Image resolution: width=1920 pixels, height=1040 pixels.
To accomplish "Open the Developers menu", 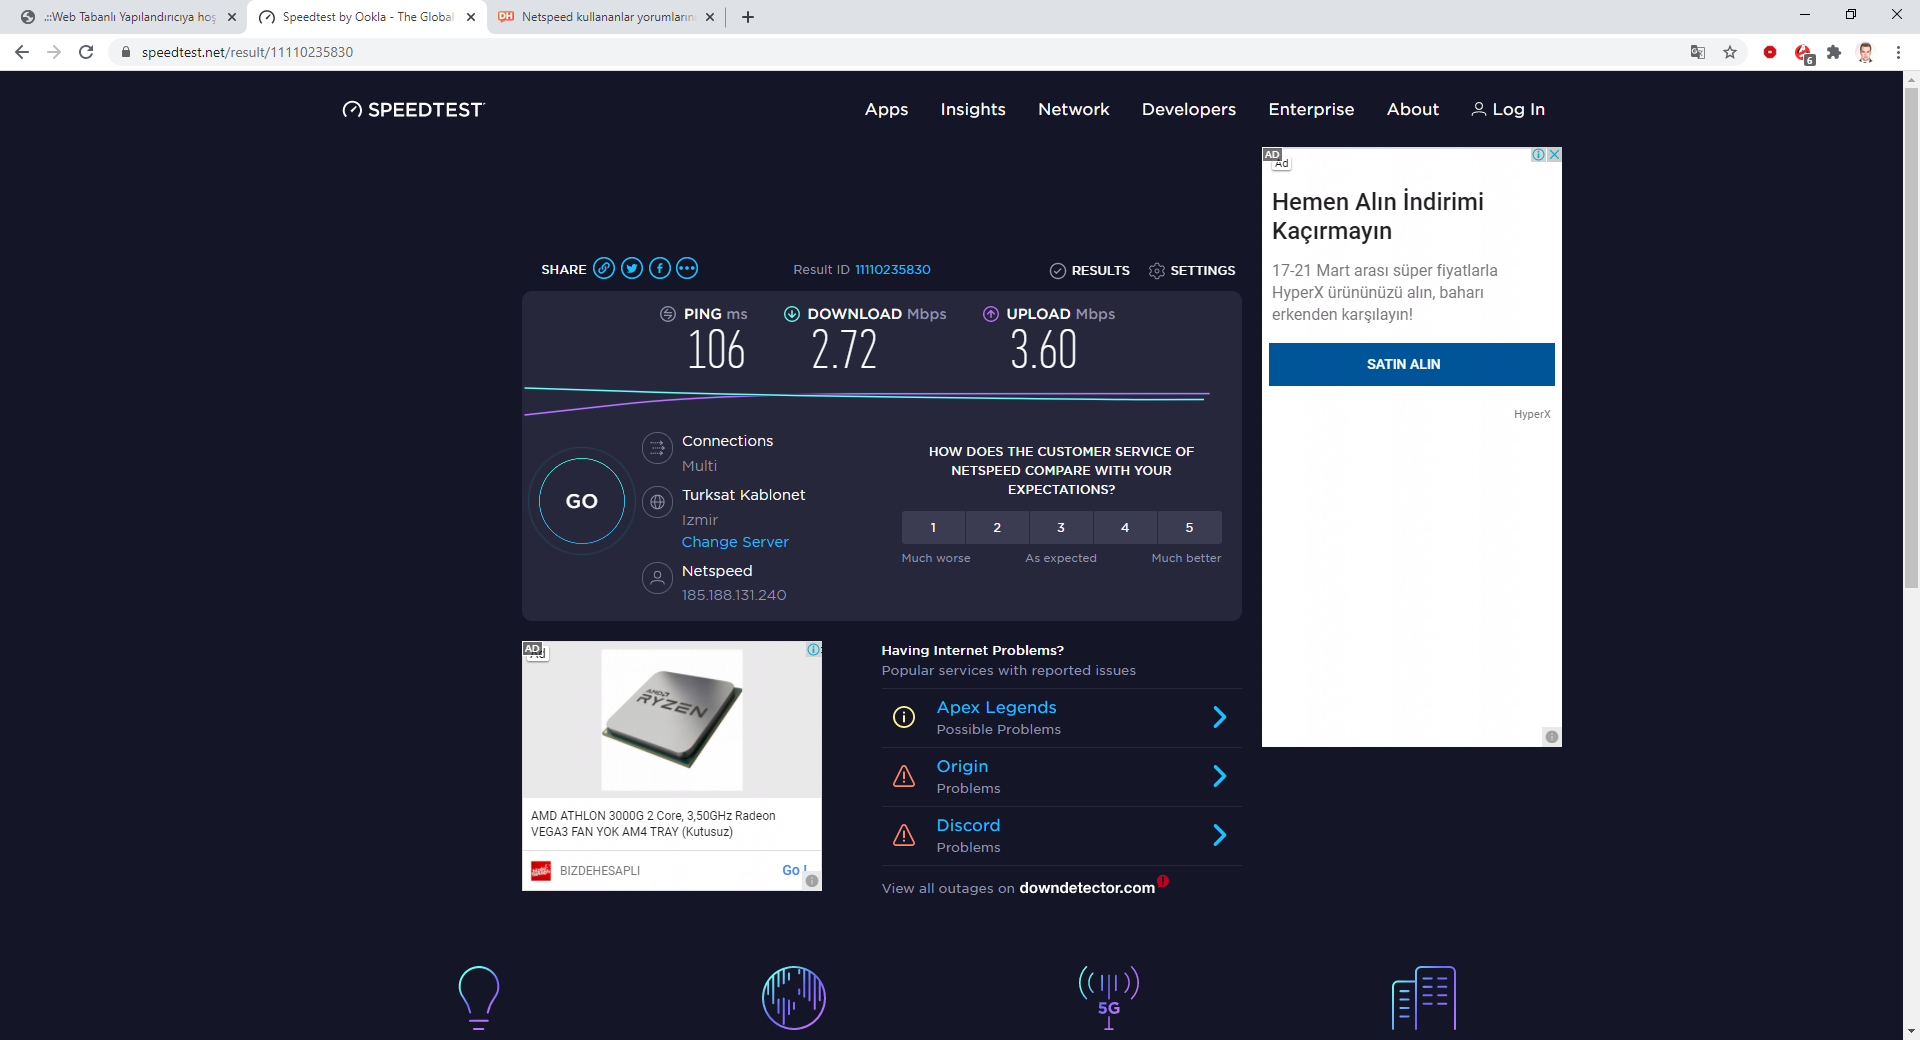I will click(x=1189, y=109).
